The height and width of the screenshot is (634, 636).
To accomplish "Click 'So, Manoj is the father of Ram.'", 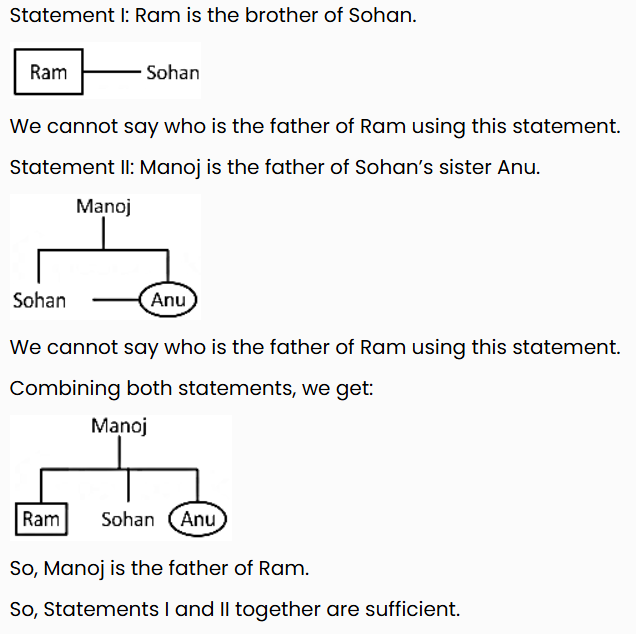I will (159, 568).
